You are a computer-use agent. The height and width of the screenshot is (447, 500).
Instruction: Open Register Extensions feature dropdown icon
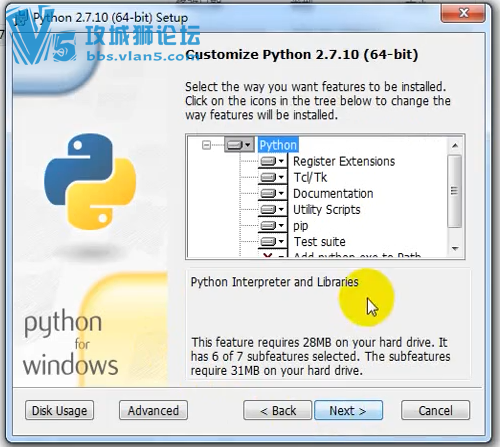click(x=272, y=161)
